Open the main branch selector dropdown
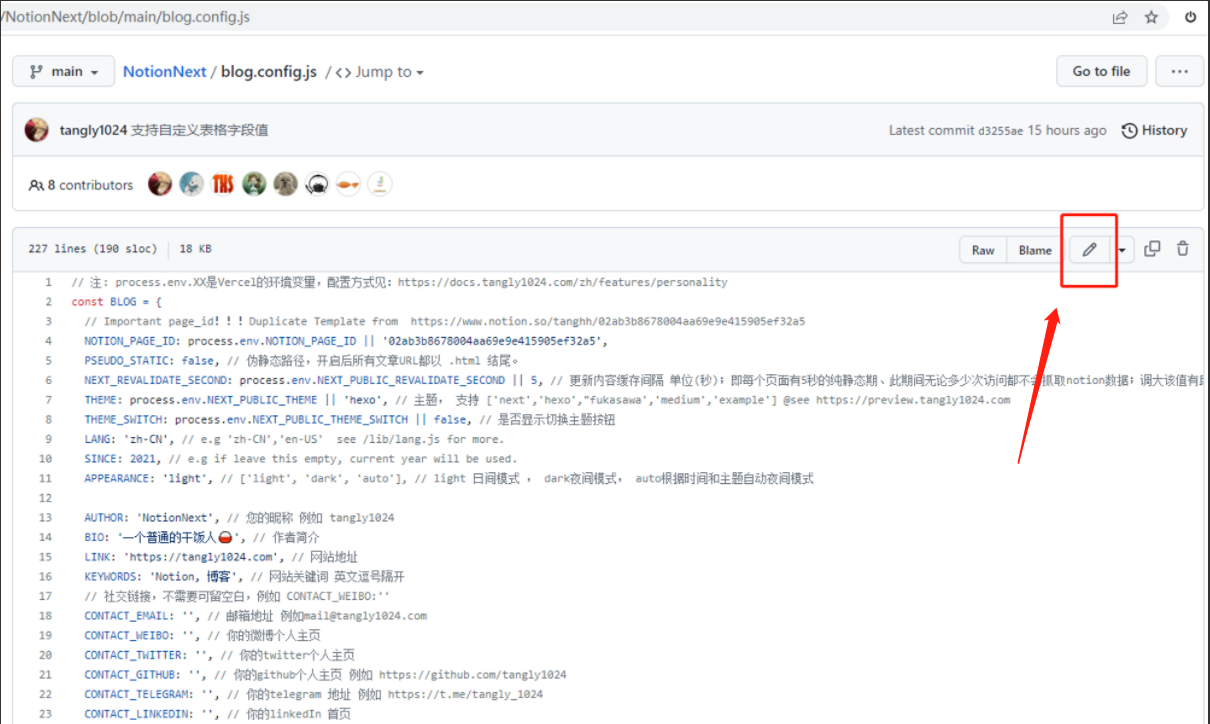Viewport: 1210px width, 724px height. (62, 72)
